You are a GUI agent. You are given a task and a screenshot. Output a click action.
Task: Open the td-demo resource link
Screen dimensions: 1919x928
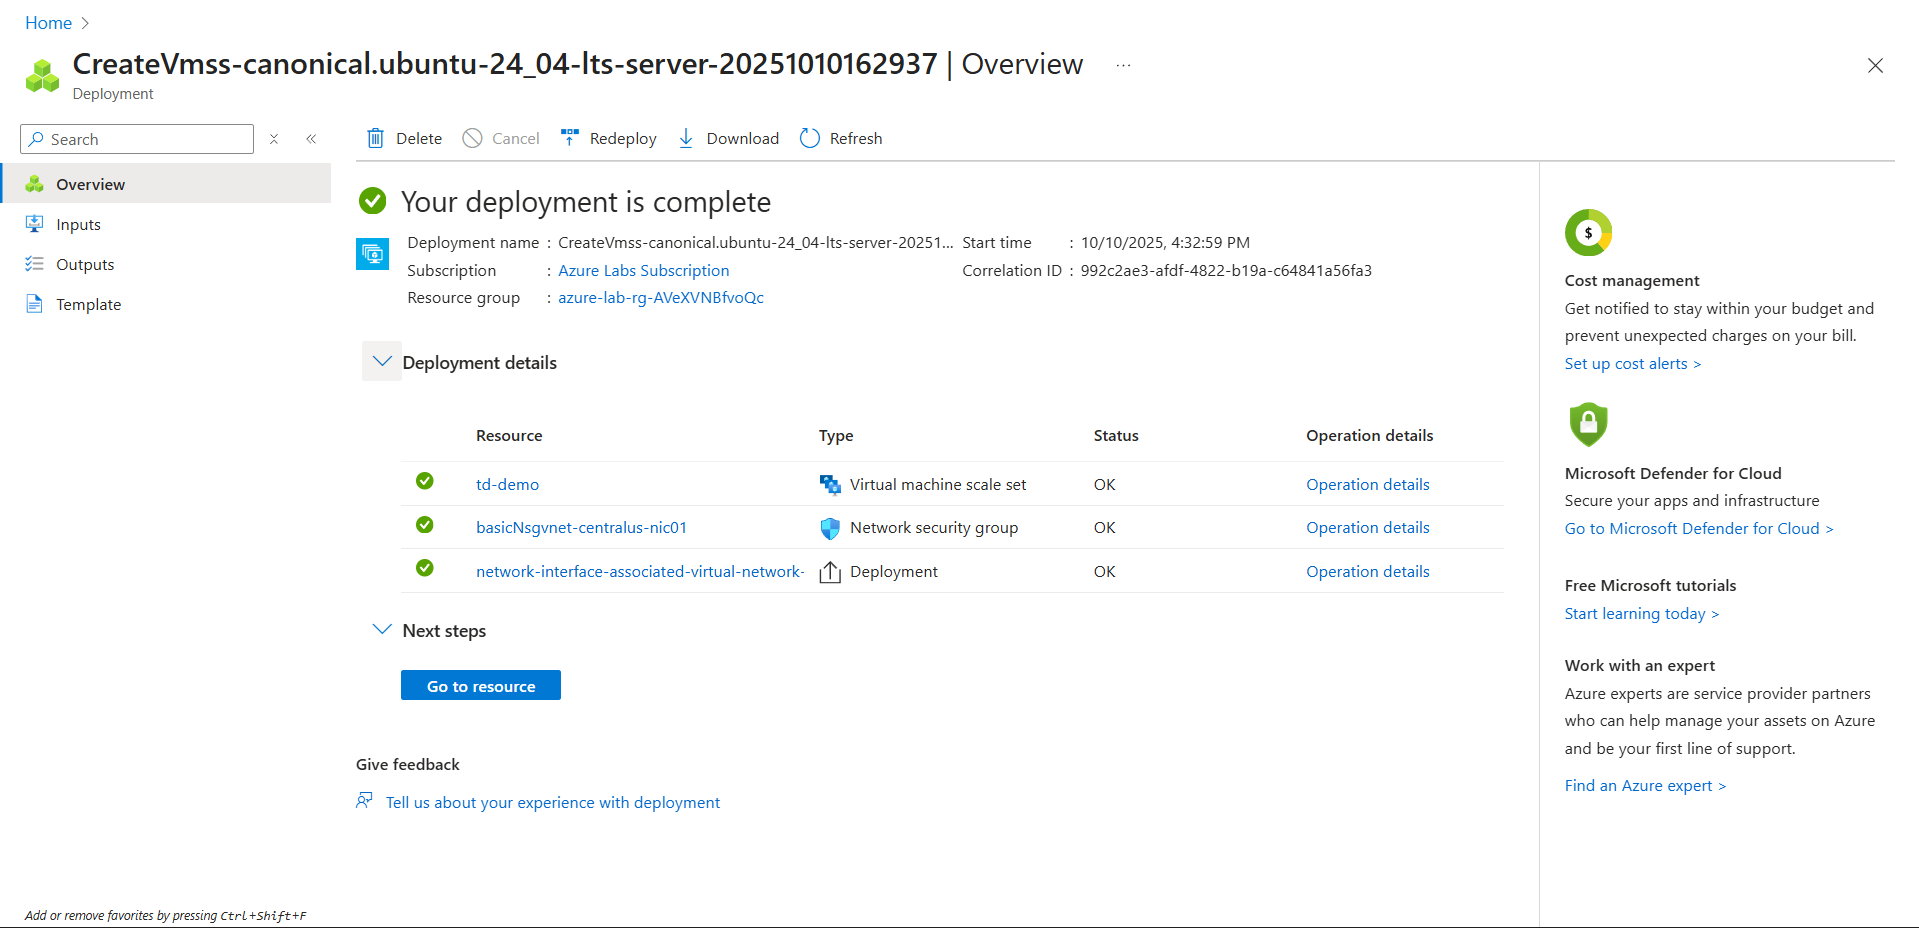(507, 485)
